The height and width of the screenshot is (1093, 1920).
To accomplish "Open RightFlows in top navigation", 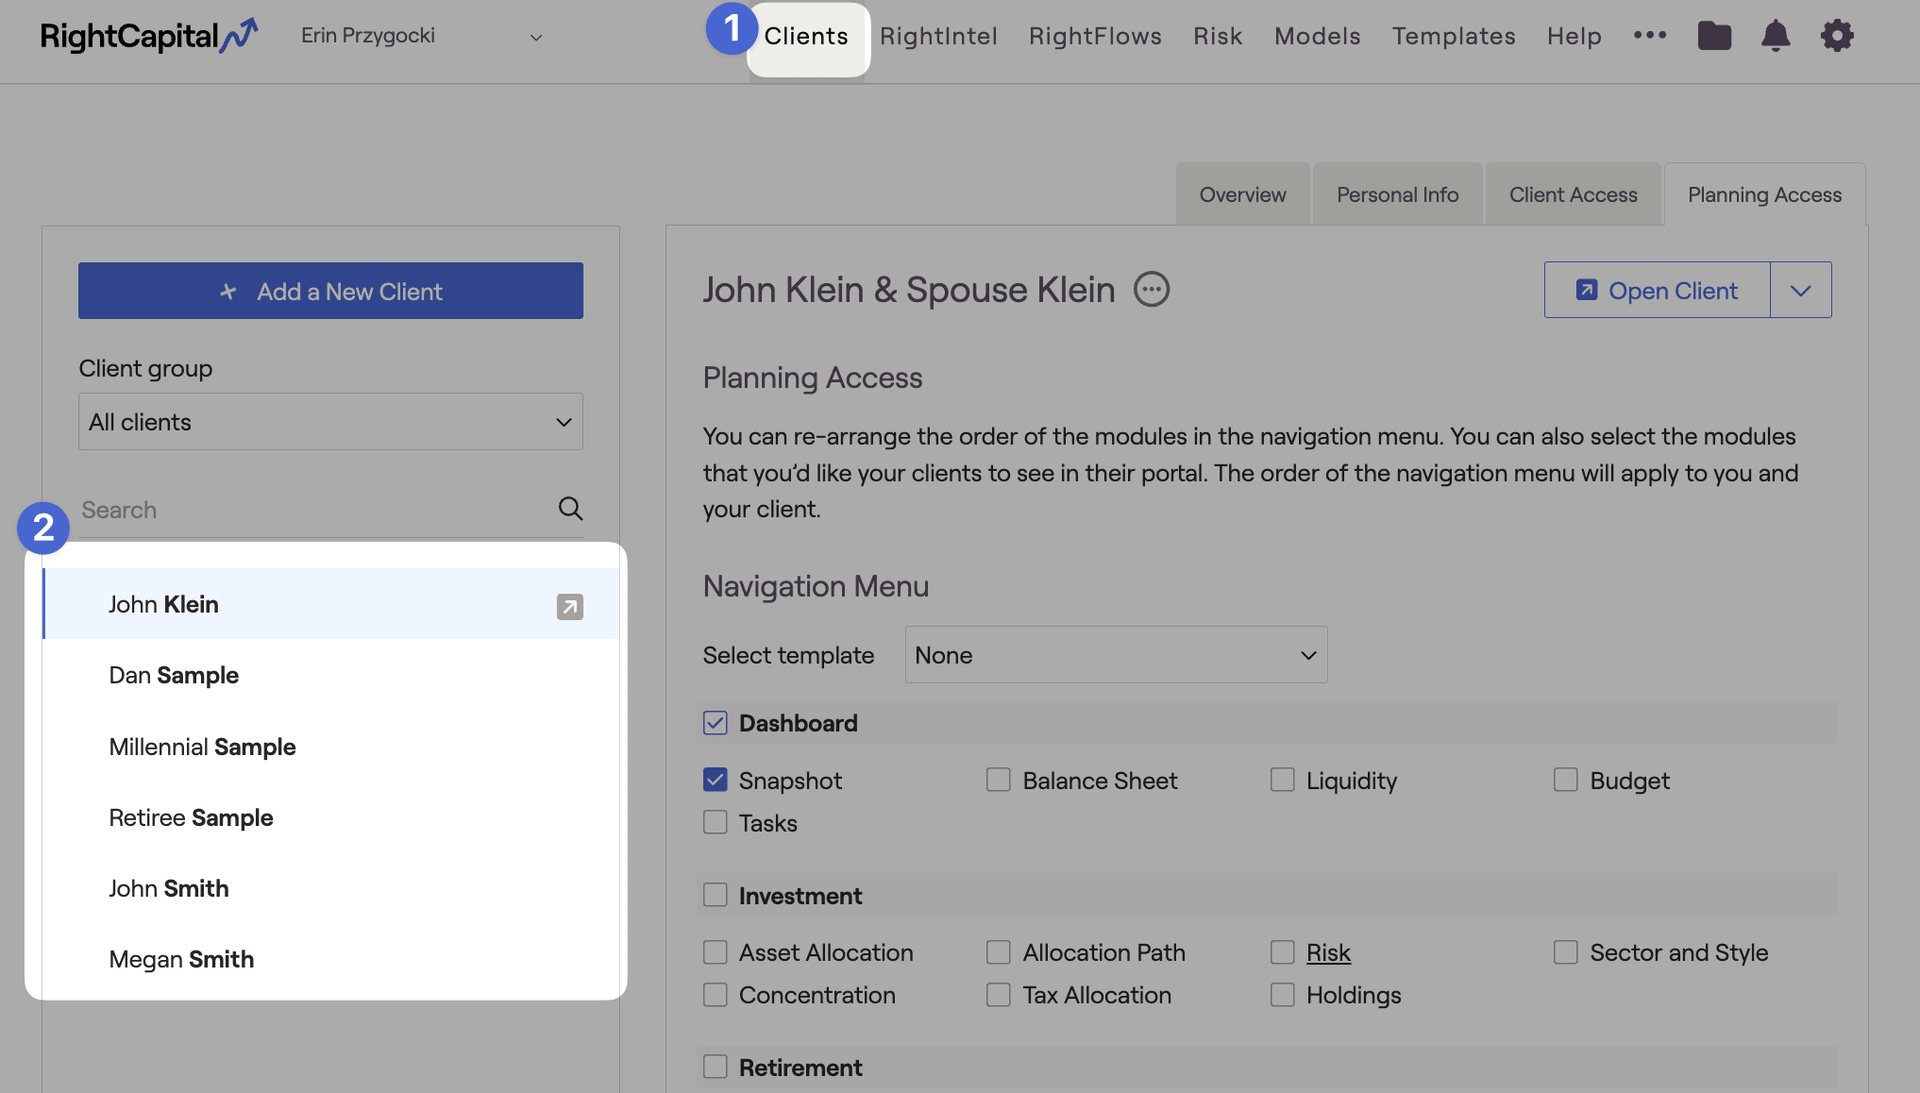I will point(1095,36).
